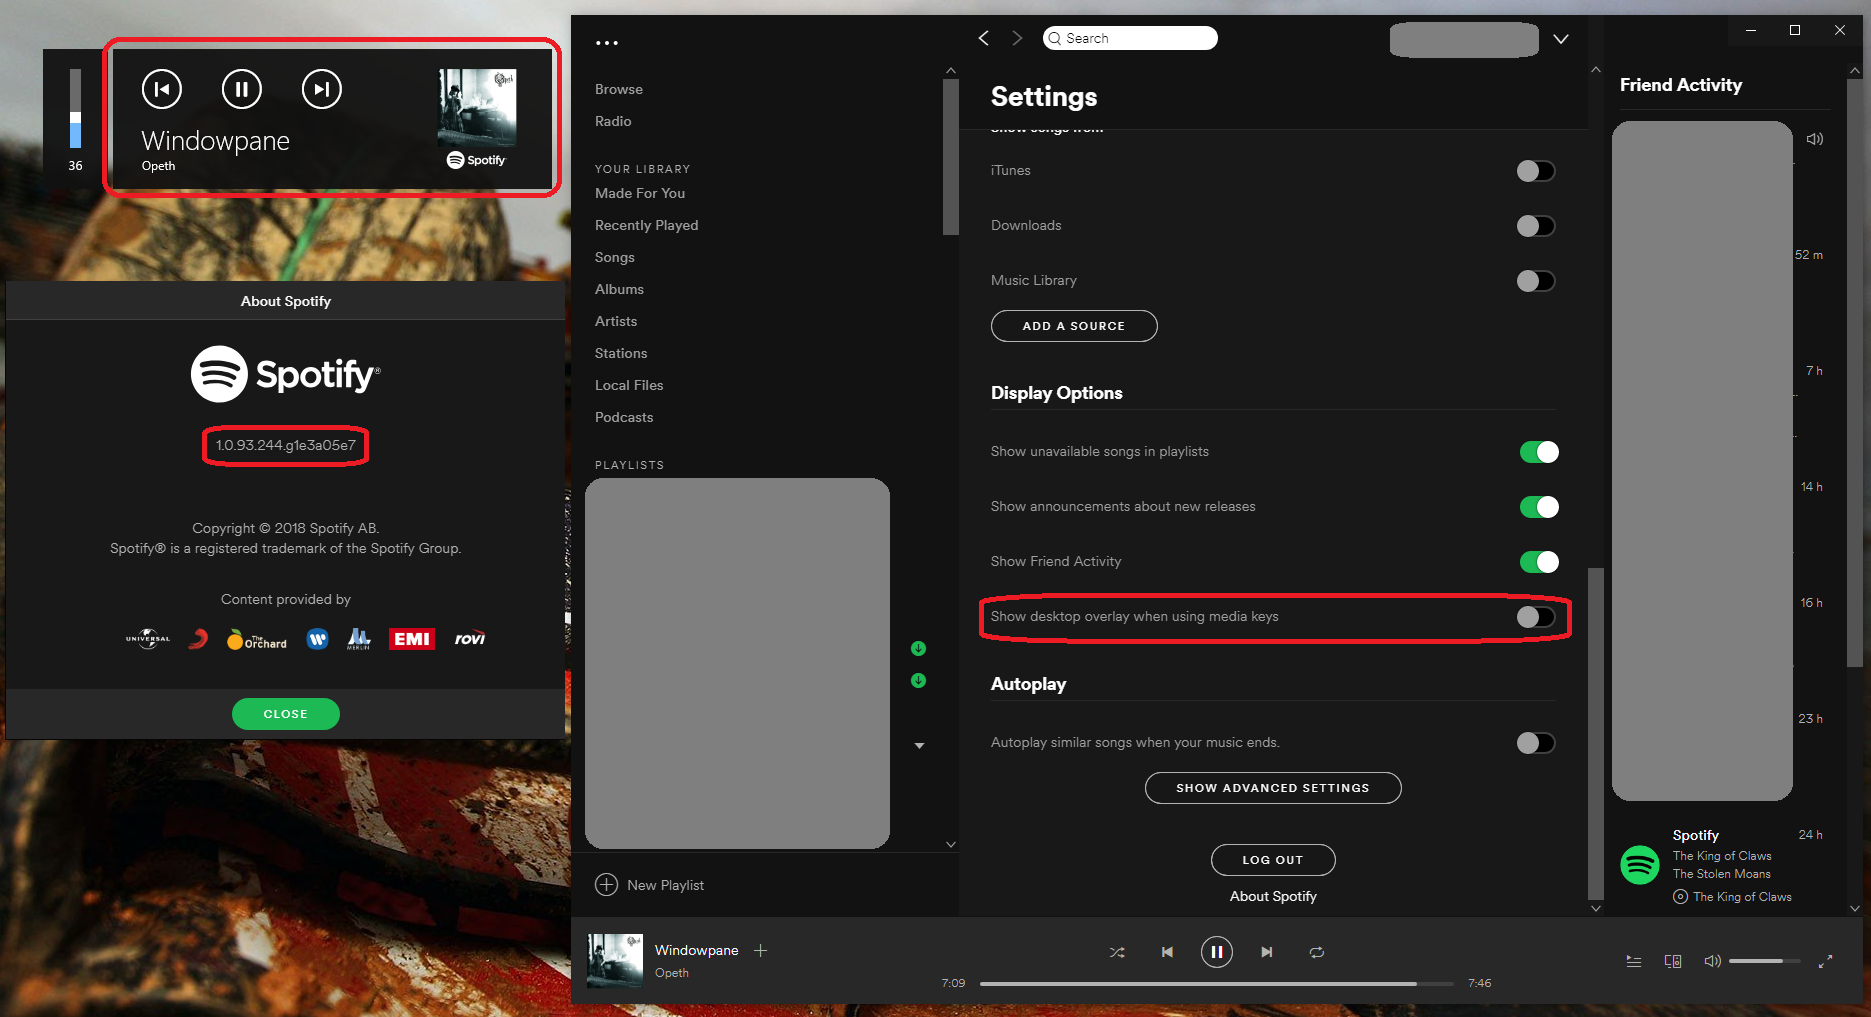Open the Browse section
Viewport: 1871px width, 1017px height.
point(618,89)
